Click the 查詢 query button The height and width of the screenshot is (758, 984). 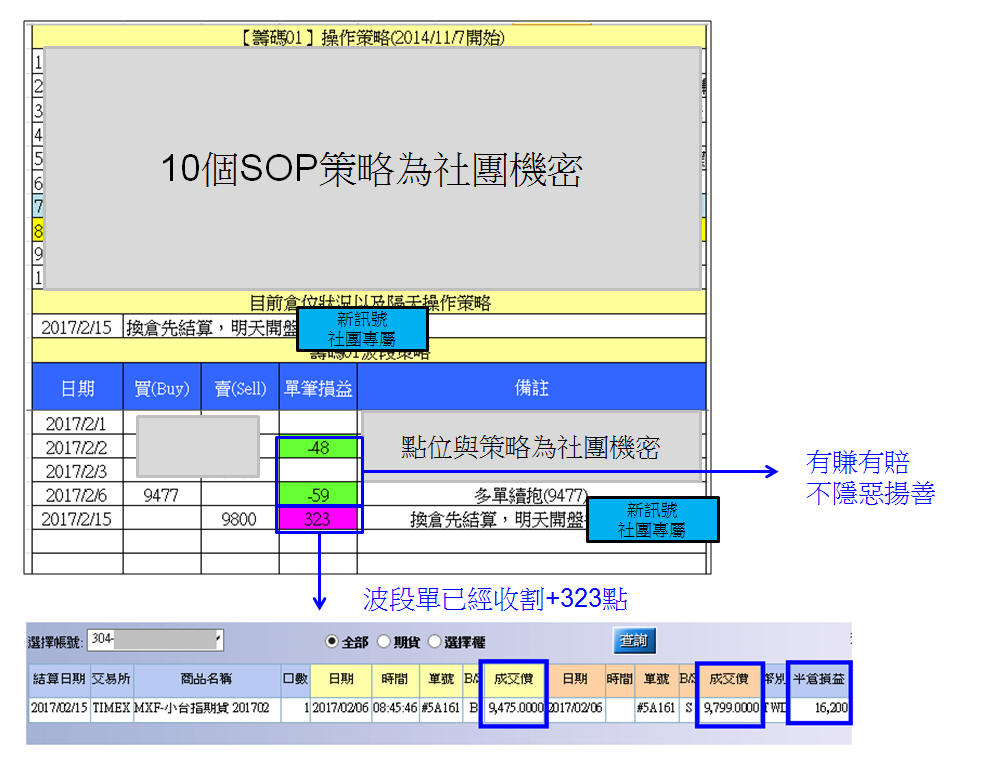point(634,640)
